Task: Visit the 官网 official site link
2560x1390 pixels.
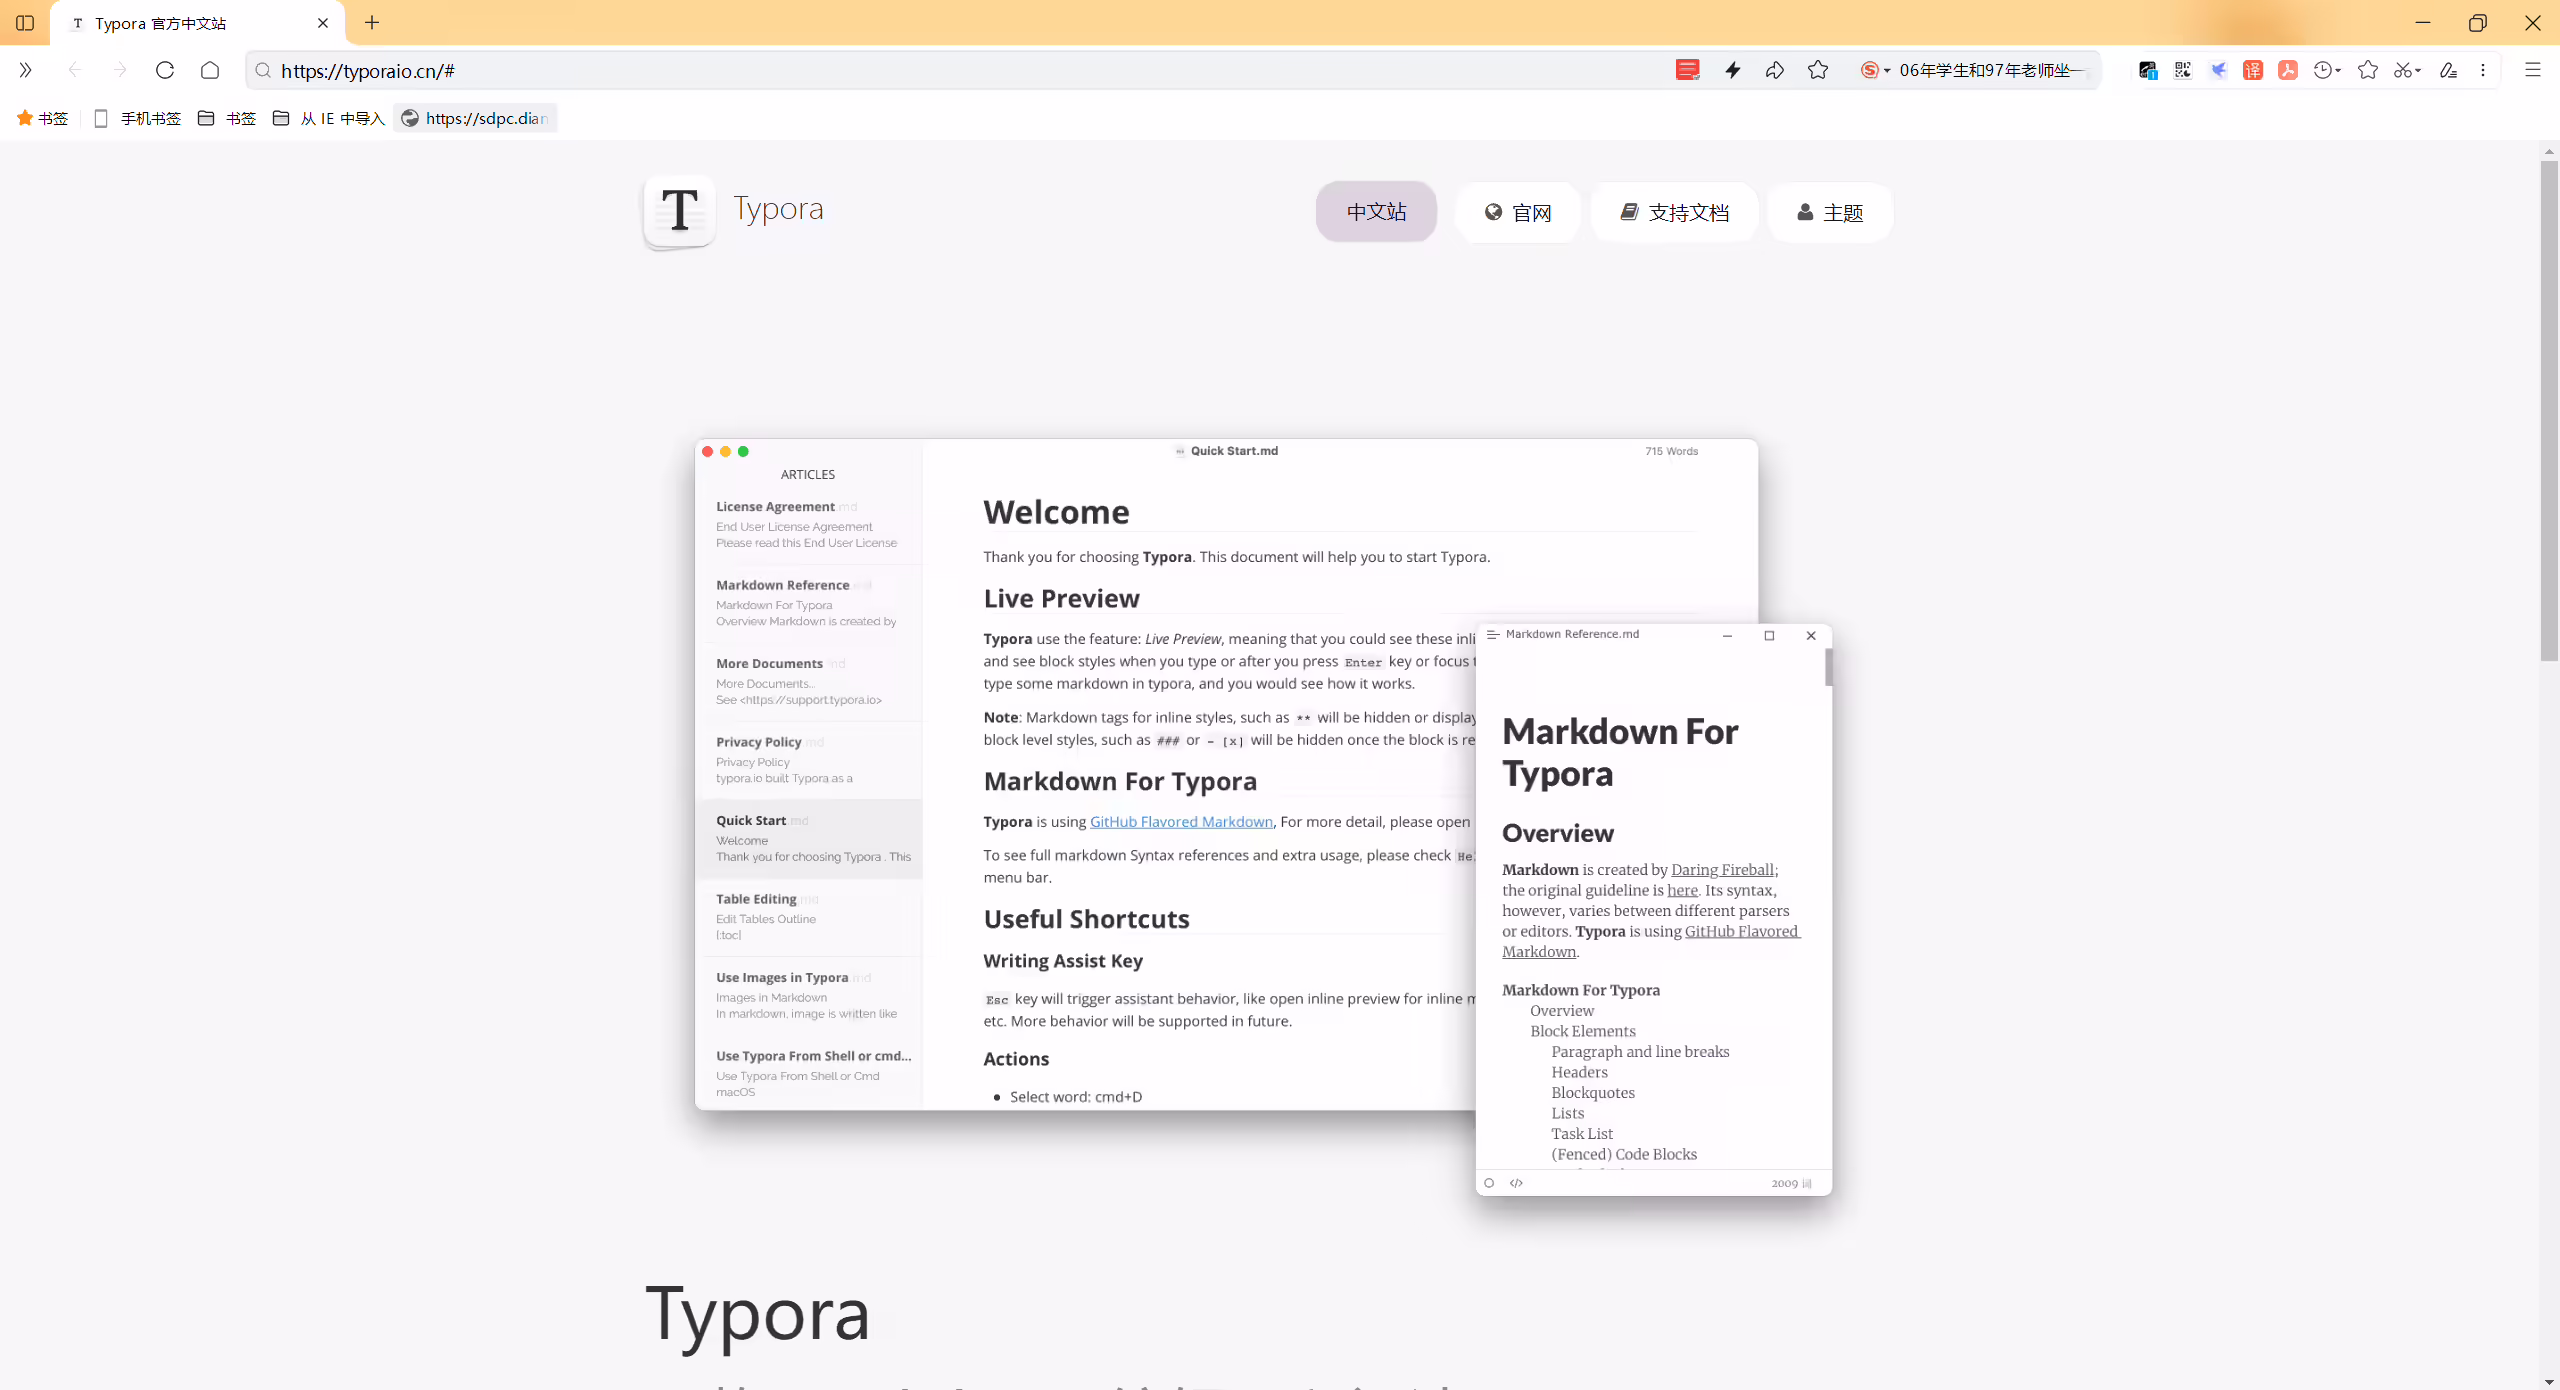Action: pos(1518,212)
